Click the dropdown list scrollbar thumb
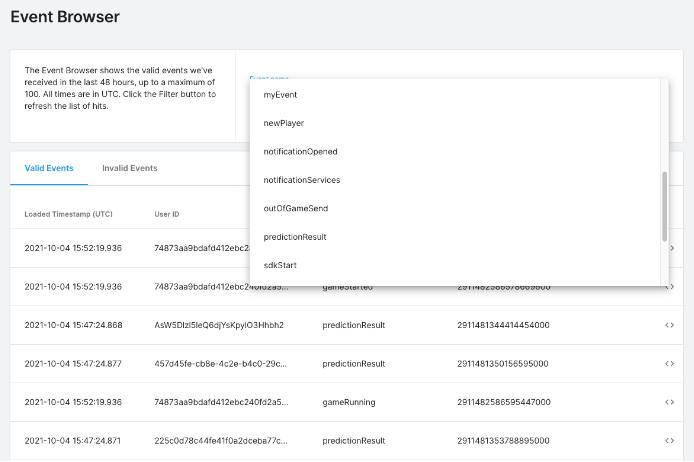694x462 pixels. pyautogui.click(x=664, y=205)
